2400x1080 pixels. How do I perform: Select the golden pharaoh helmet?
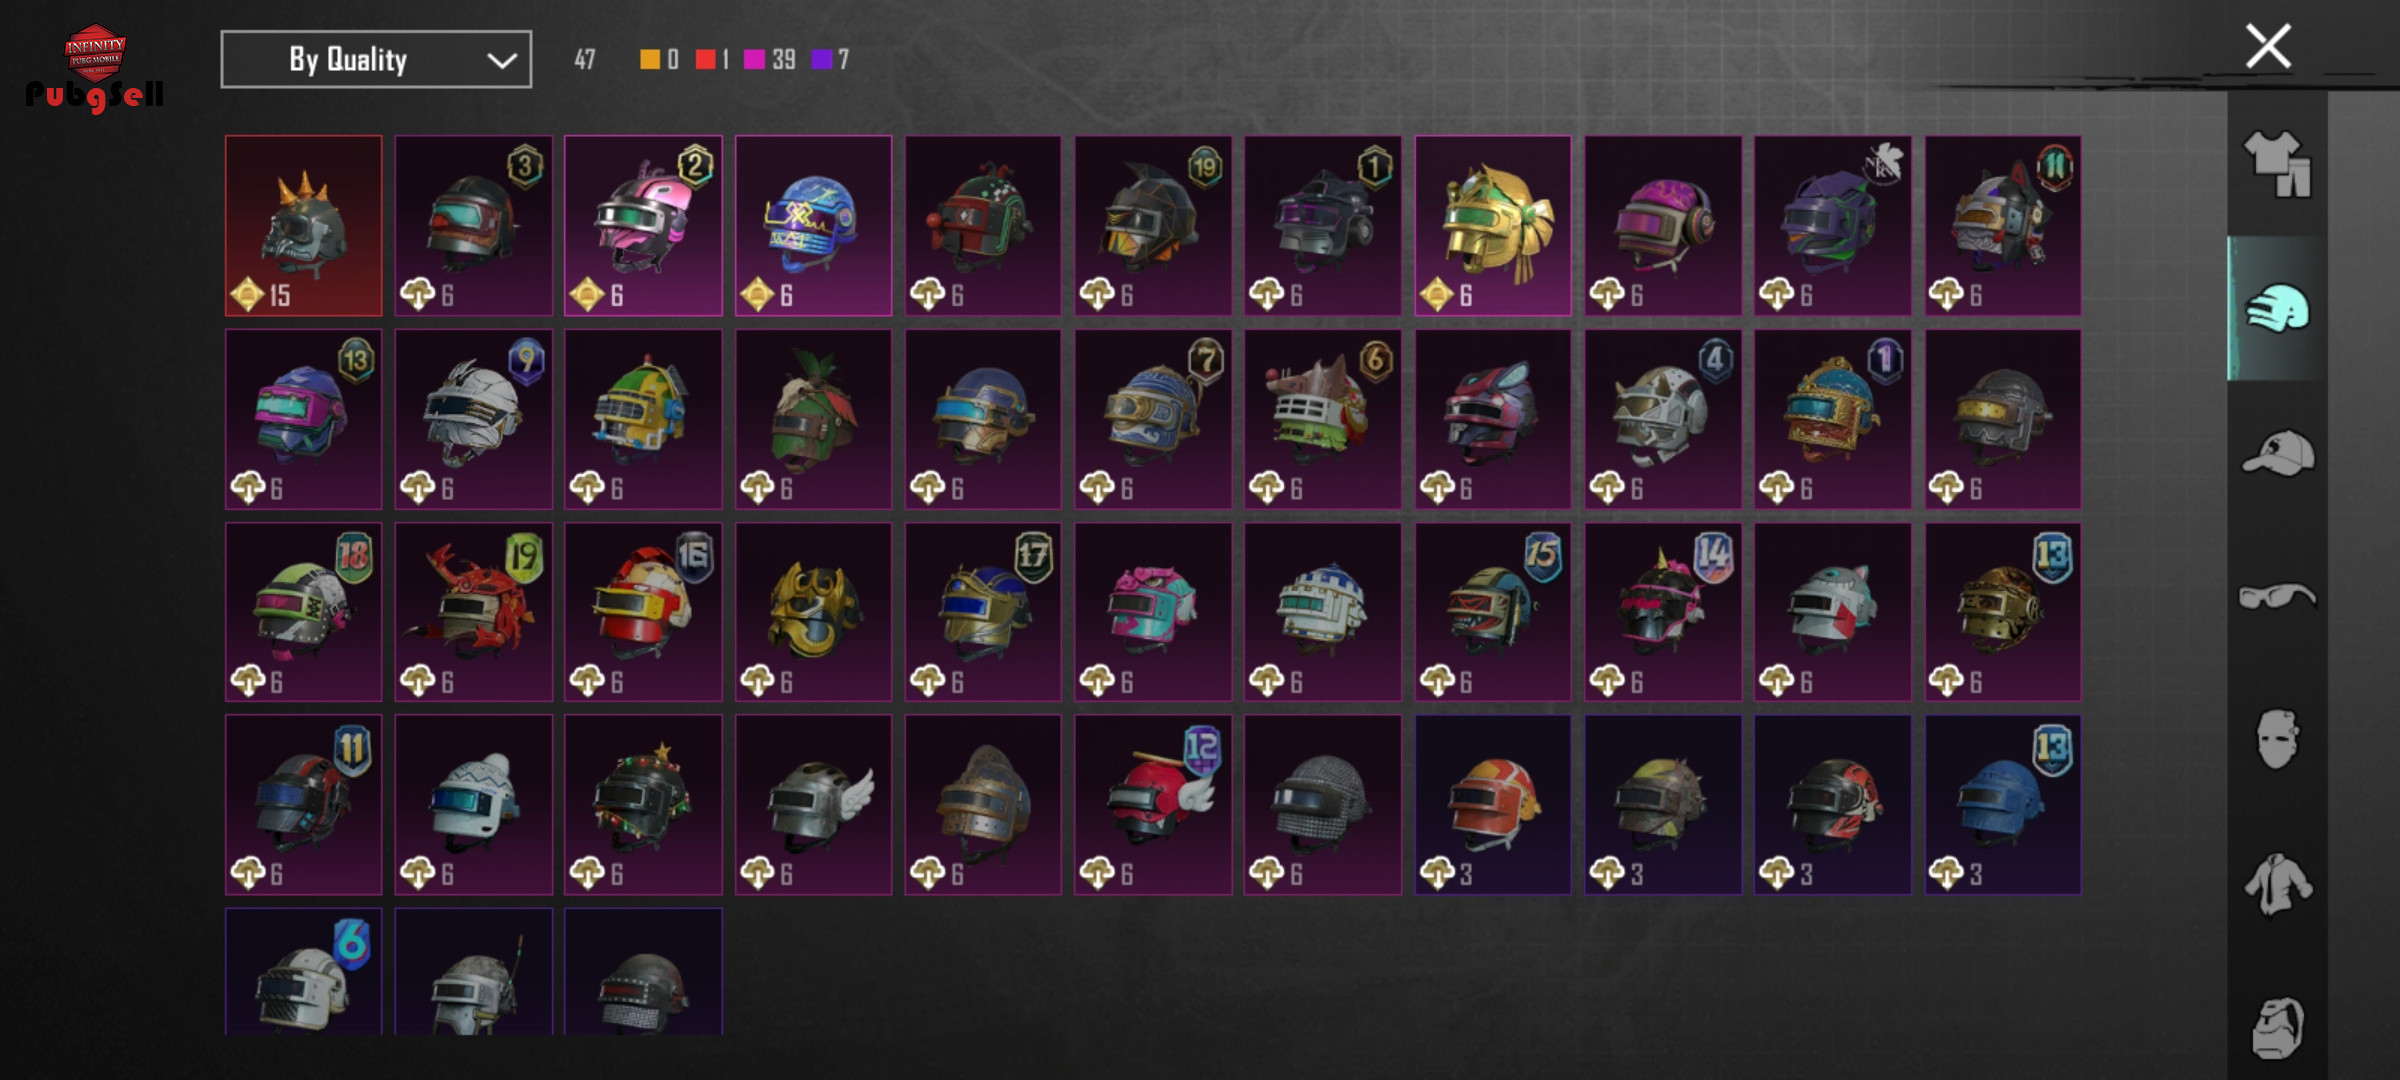1492,226
